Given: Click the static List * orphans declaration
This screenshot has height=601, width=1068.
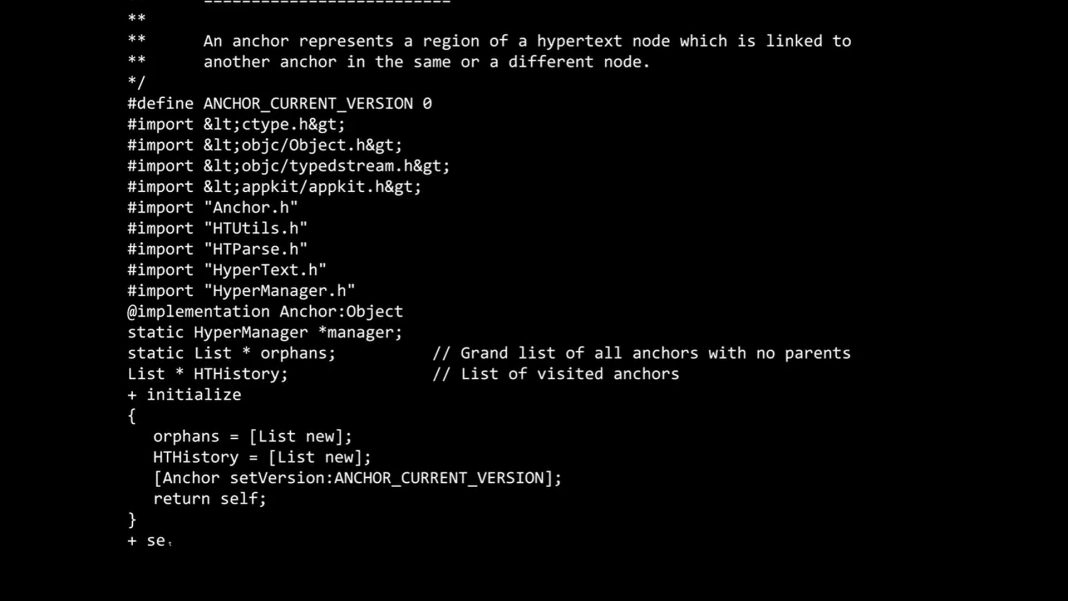Looking at the screenshot, I should tap(231, 353).
